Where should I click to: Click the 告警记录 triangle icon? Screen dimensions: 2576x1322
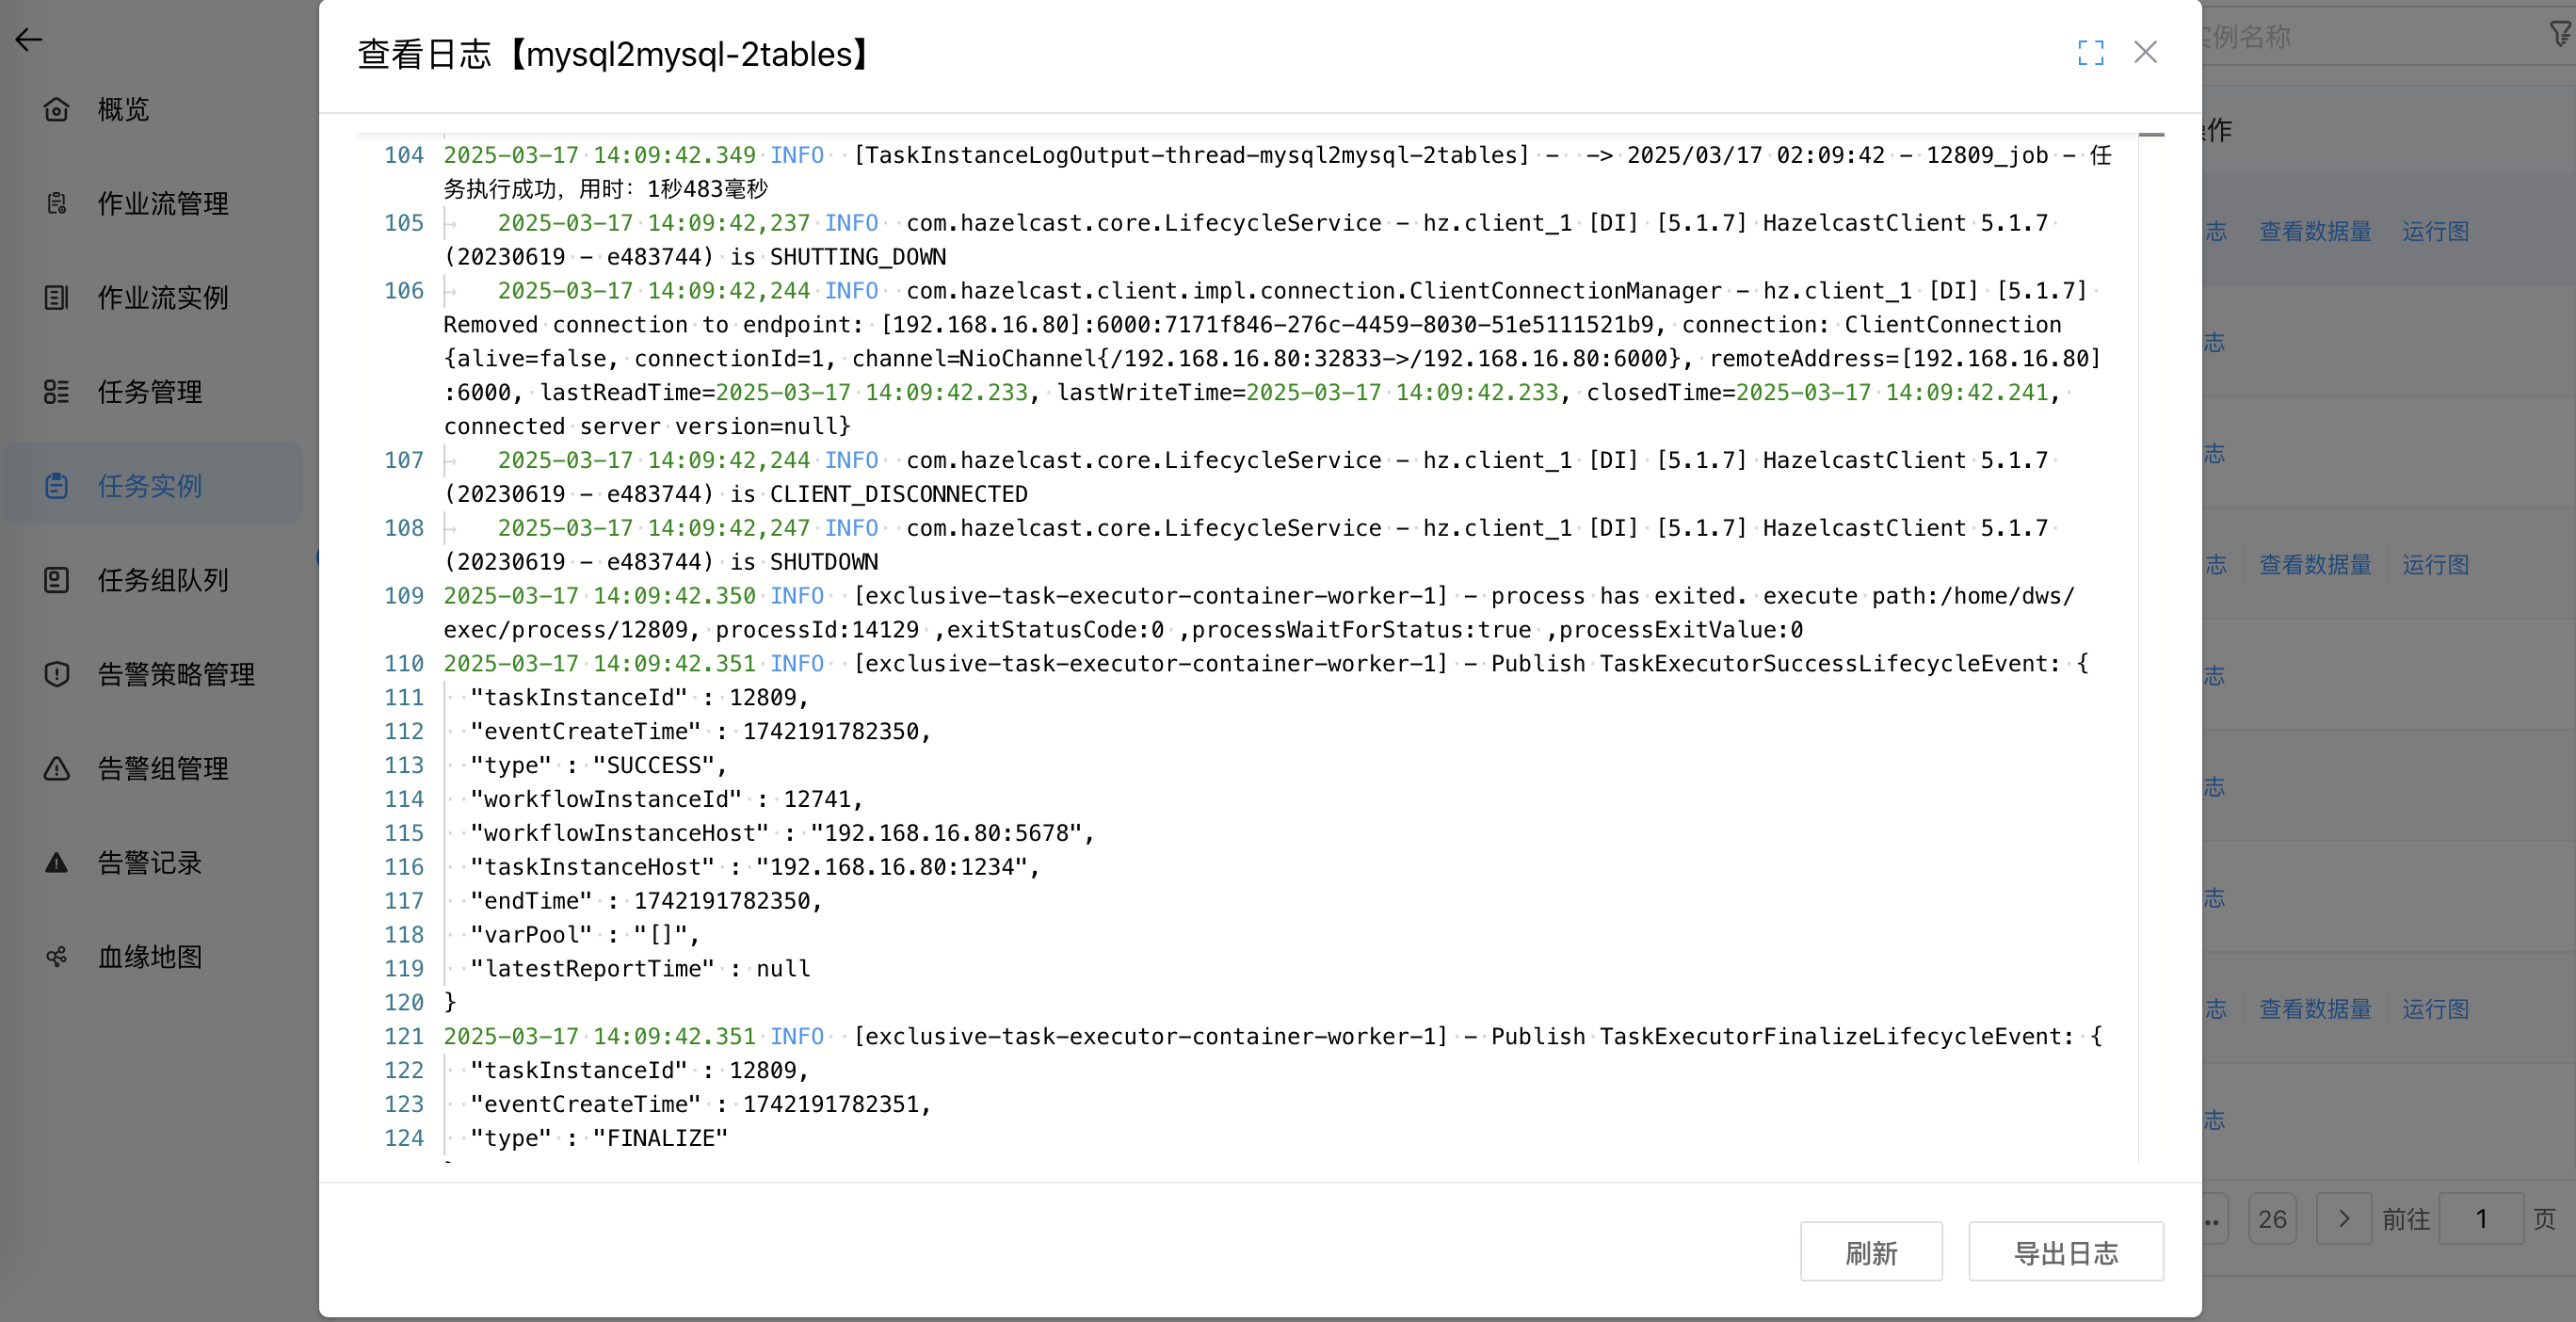[56, 862]
